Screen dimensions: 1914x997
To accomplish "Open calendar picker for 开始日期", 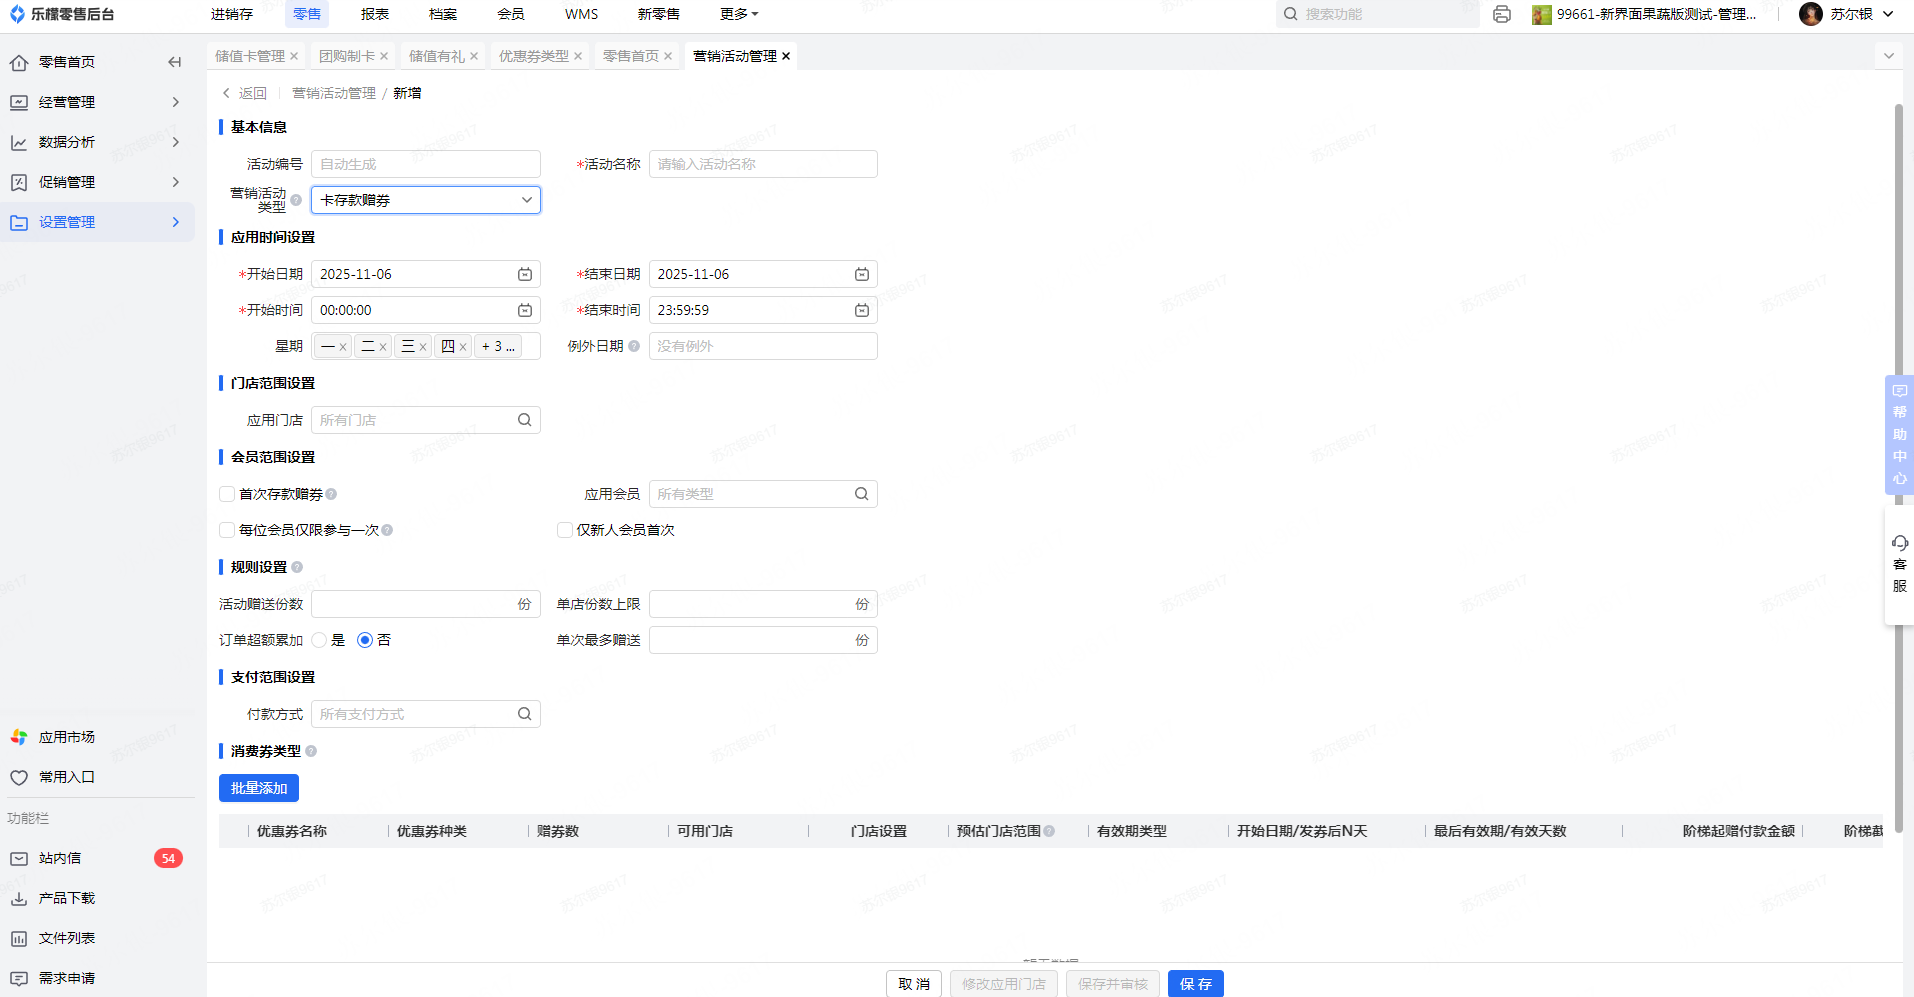I will (x=524, y=274).
